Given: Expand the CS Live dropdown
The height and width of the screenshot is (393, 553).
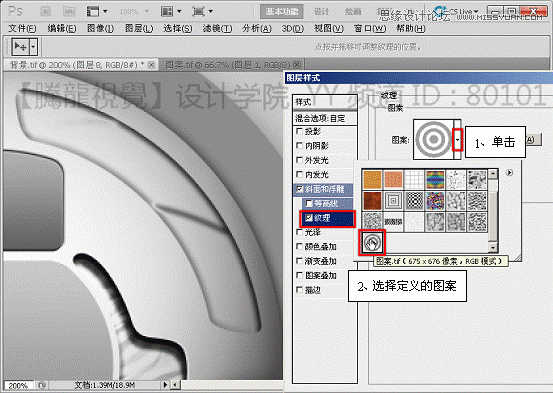Looking at the screenshot, I should click(x=476, y=12).
